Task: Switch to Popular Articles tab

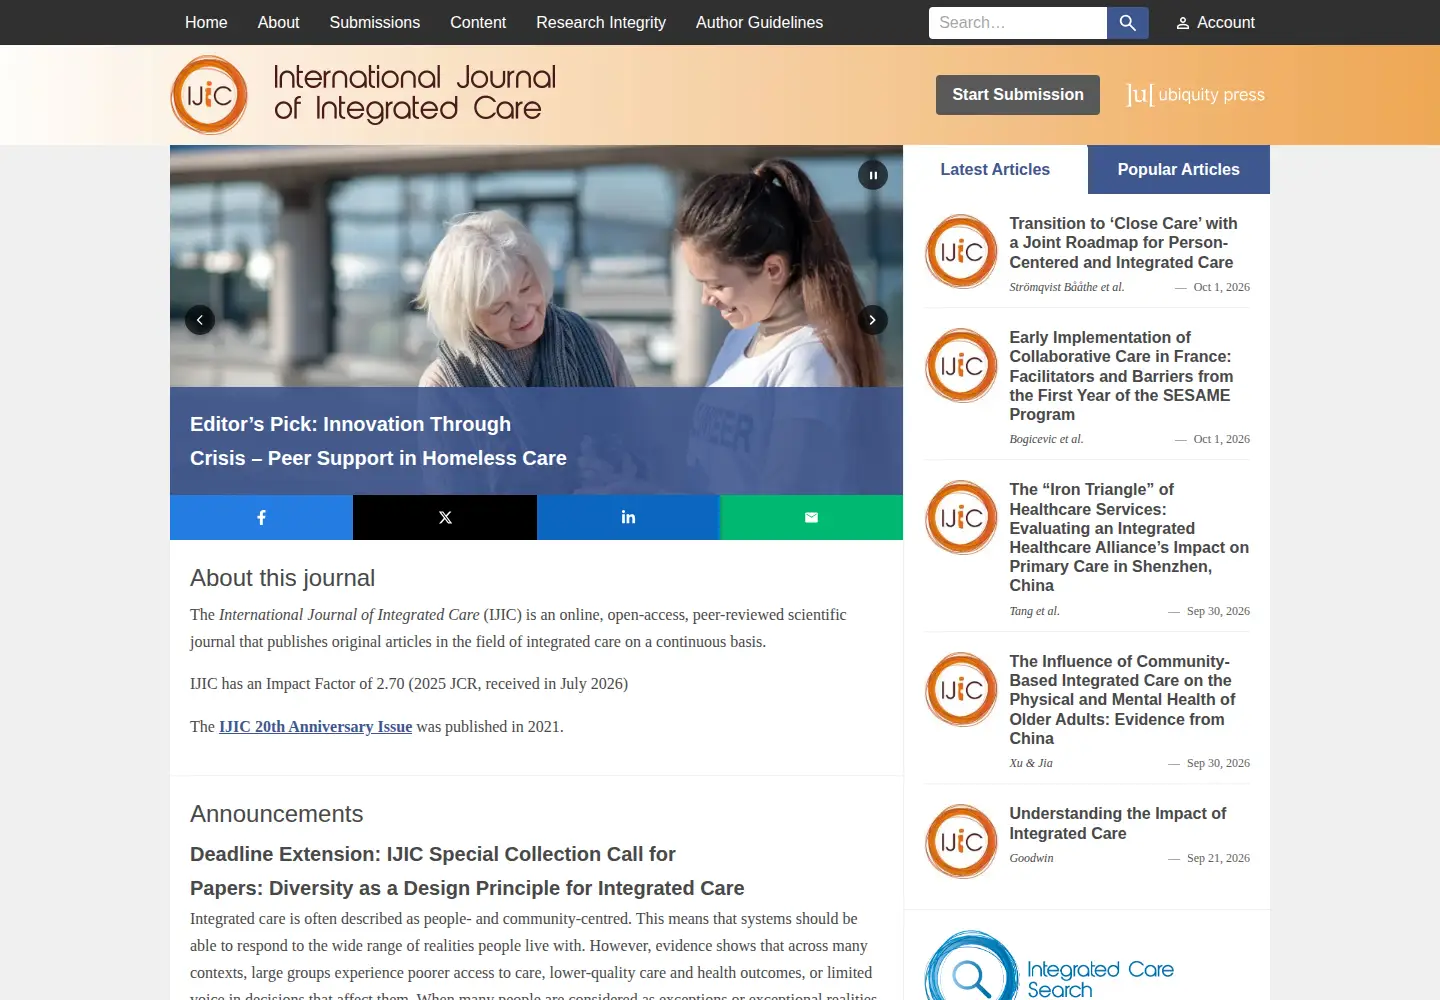Action: (x=1179, y=170)
